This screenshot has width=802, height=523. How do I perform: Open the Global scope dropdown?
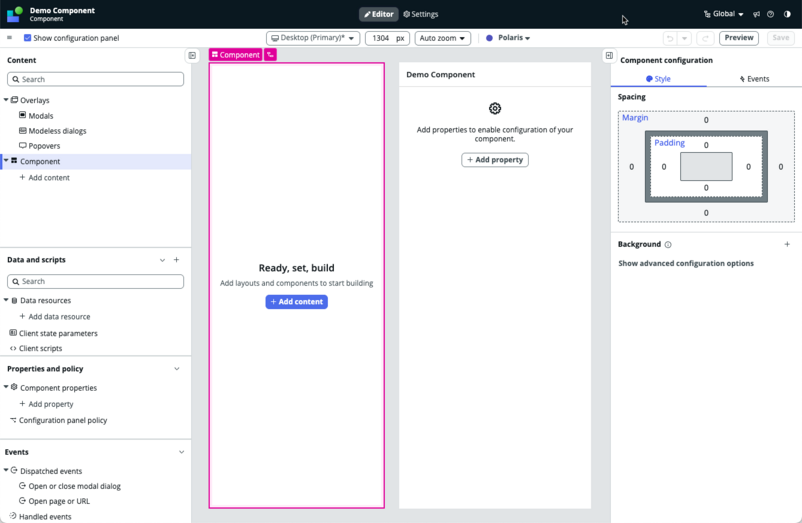pyautogui.click(x=723, y=14)
